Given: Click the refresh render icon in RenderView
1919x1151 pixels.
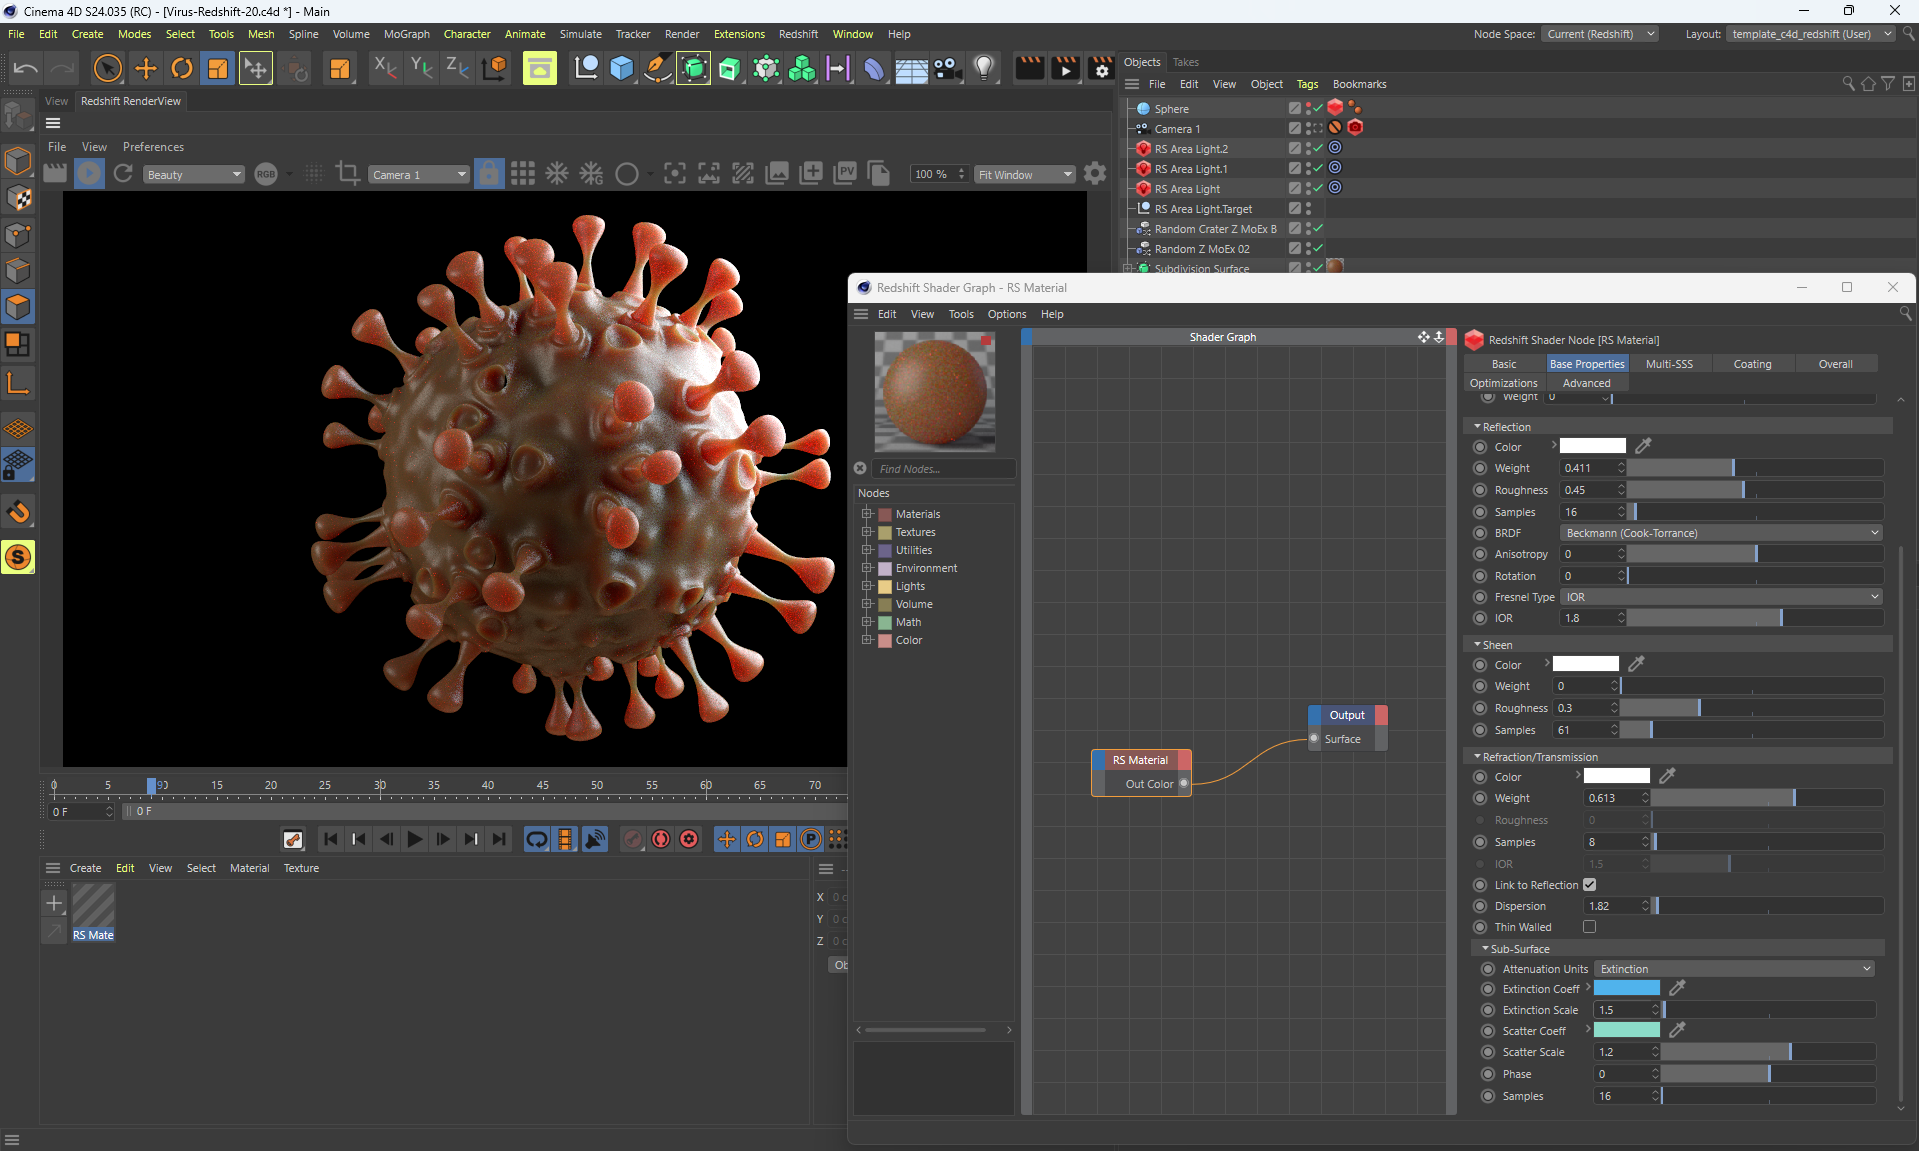Looking at the screenshot, I should (123, 174).
